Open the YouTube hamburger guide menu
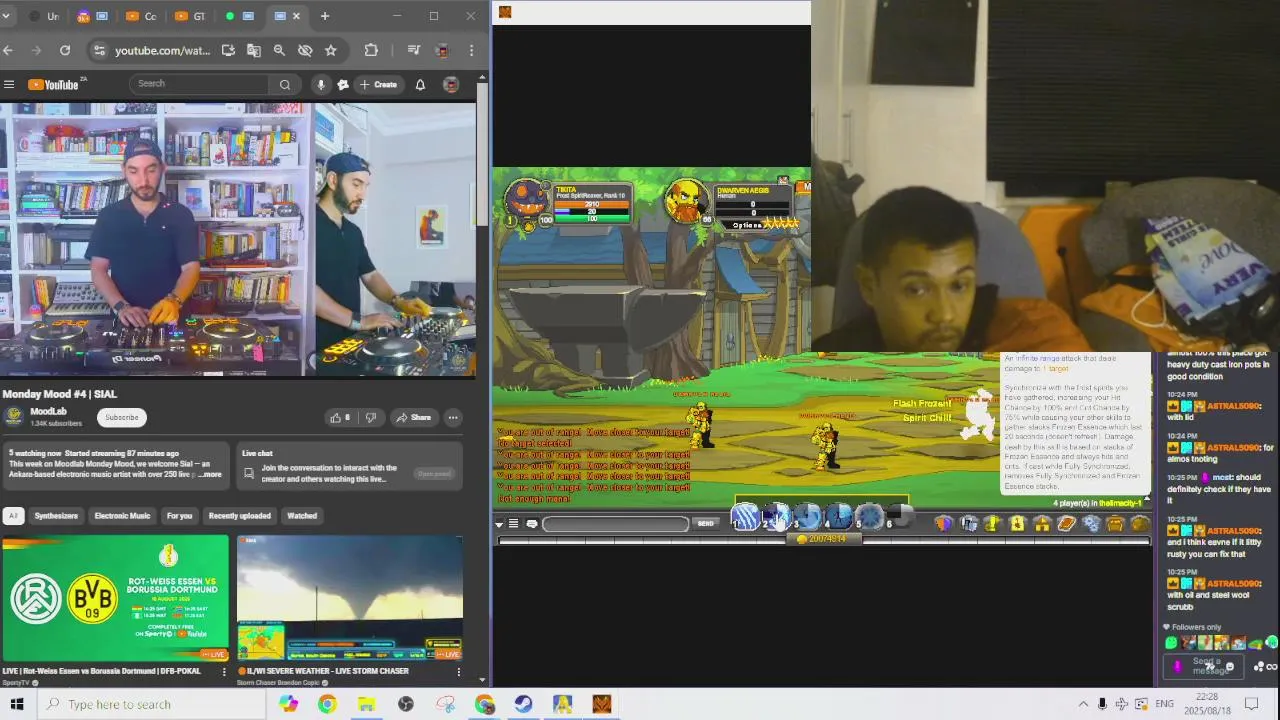 pos(9,85)
